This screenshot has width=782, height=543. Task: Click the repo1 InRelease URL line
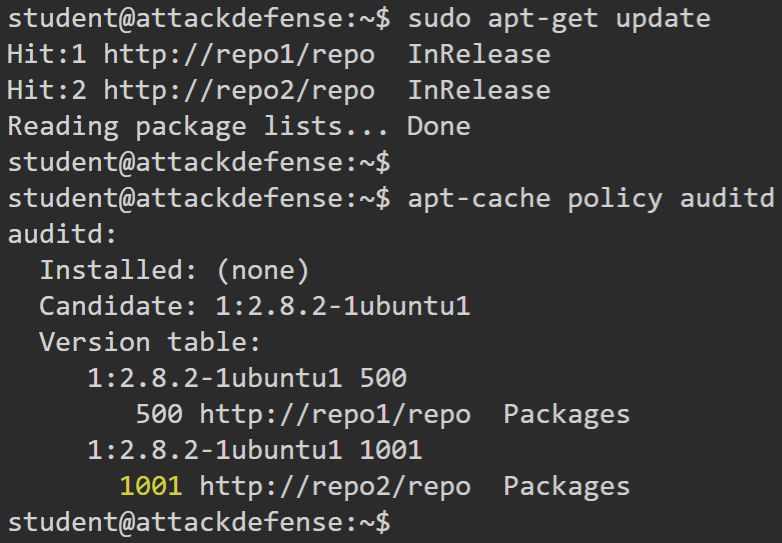click(x=279, y=54)
